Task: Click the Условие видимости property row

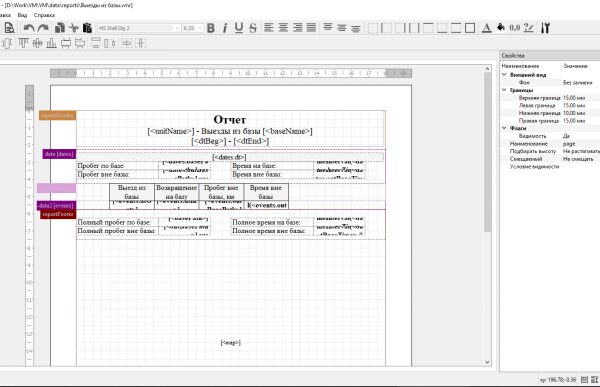Action: 550,167
